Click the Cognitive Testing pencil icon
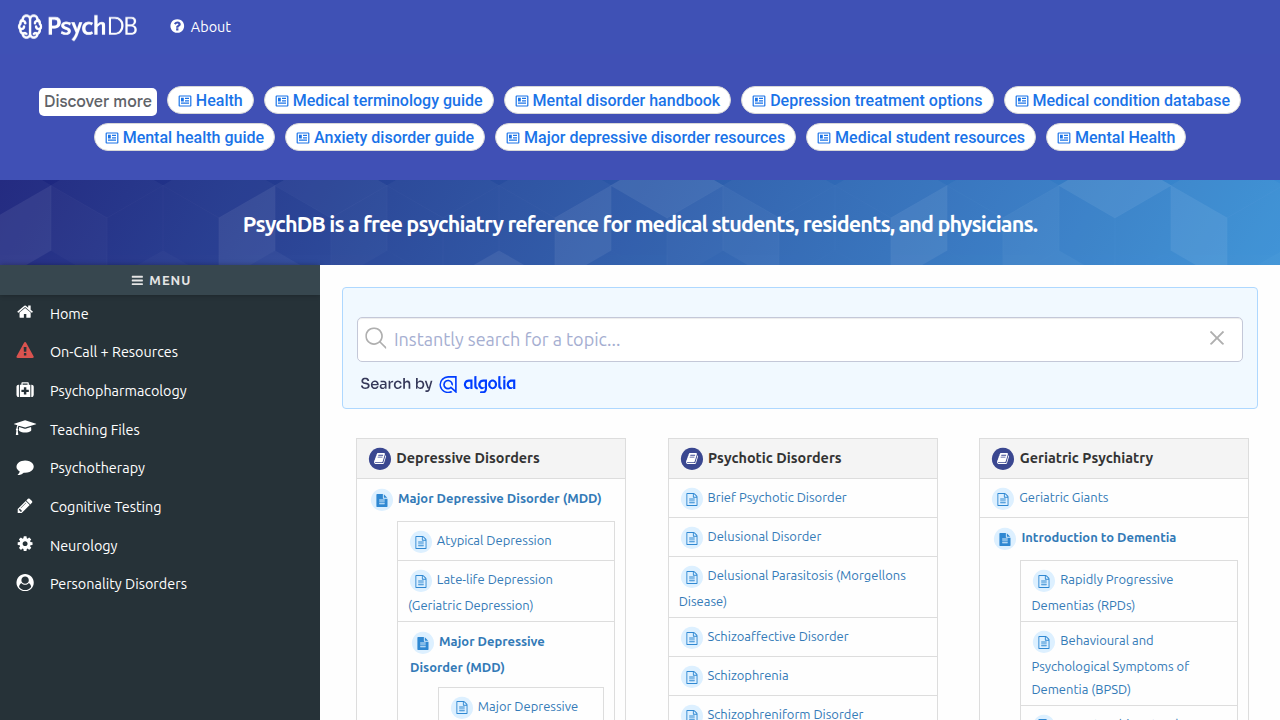The height and width of the screenshot is (720, 1280). (25, 506)
